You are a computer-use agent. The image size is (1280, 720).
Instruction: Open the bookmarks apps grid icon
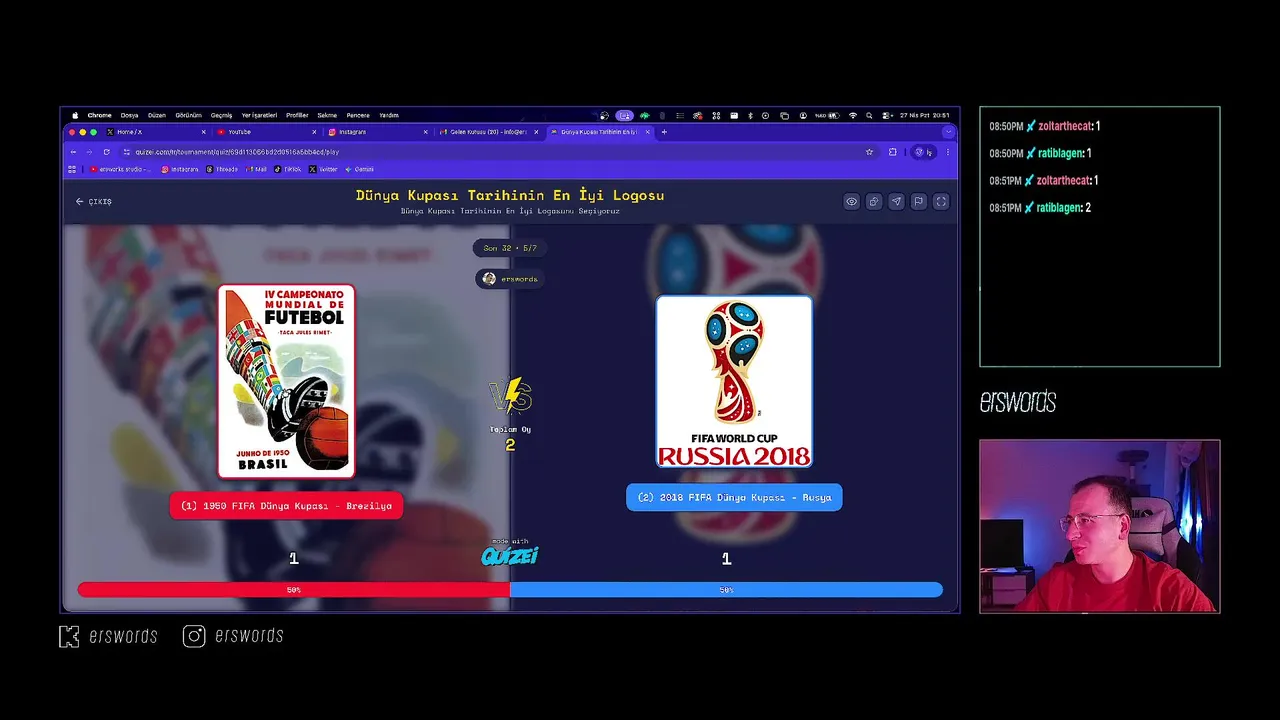[72, 169]
